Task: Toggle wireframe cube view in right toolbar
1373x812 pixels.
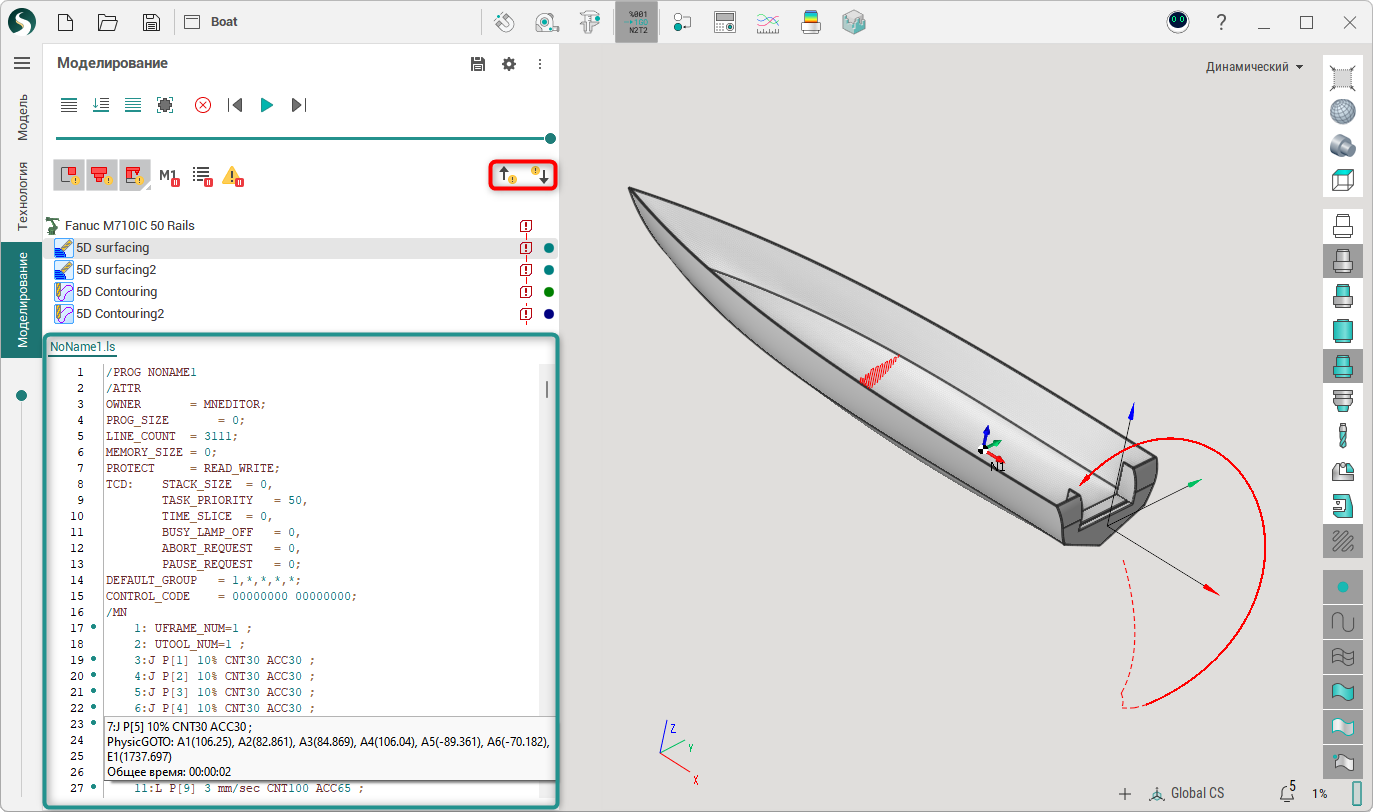Action: (x=1342, y=181)
